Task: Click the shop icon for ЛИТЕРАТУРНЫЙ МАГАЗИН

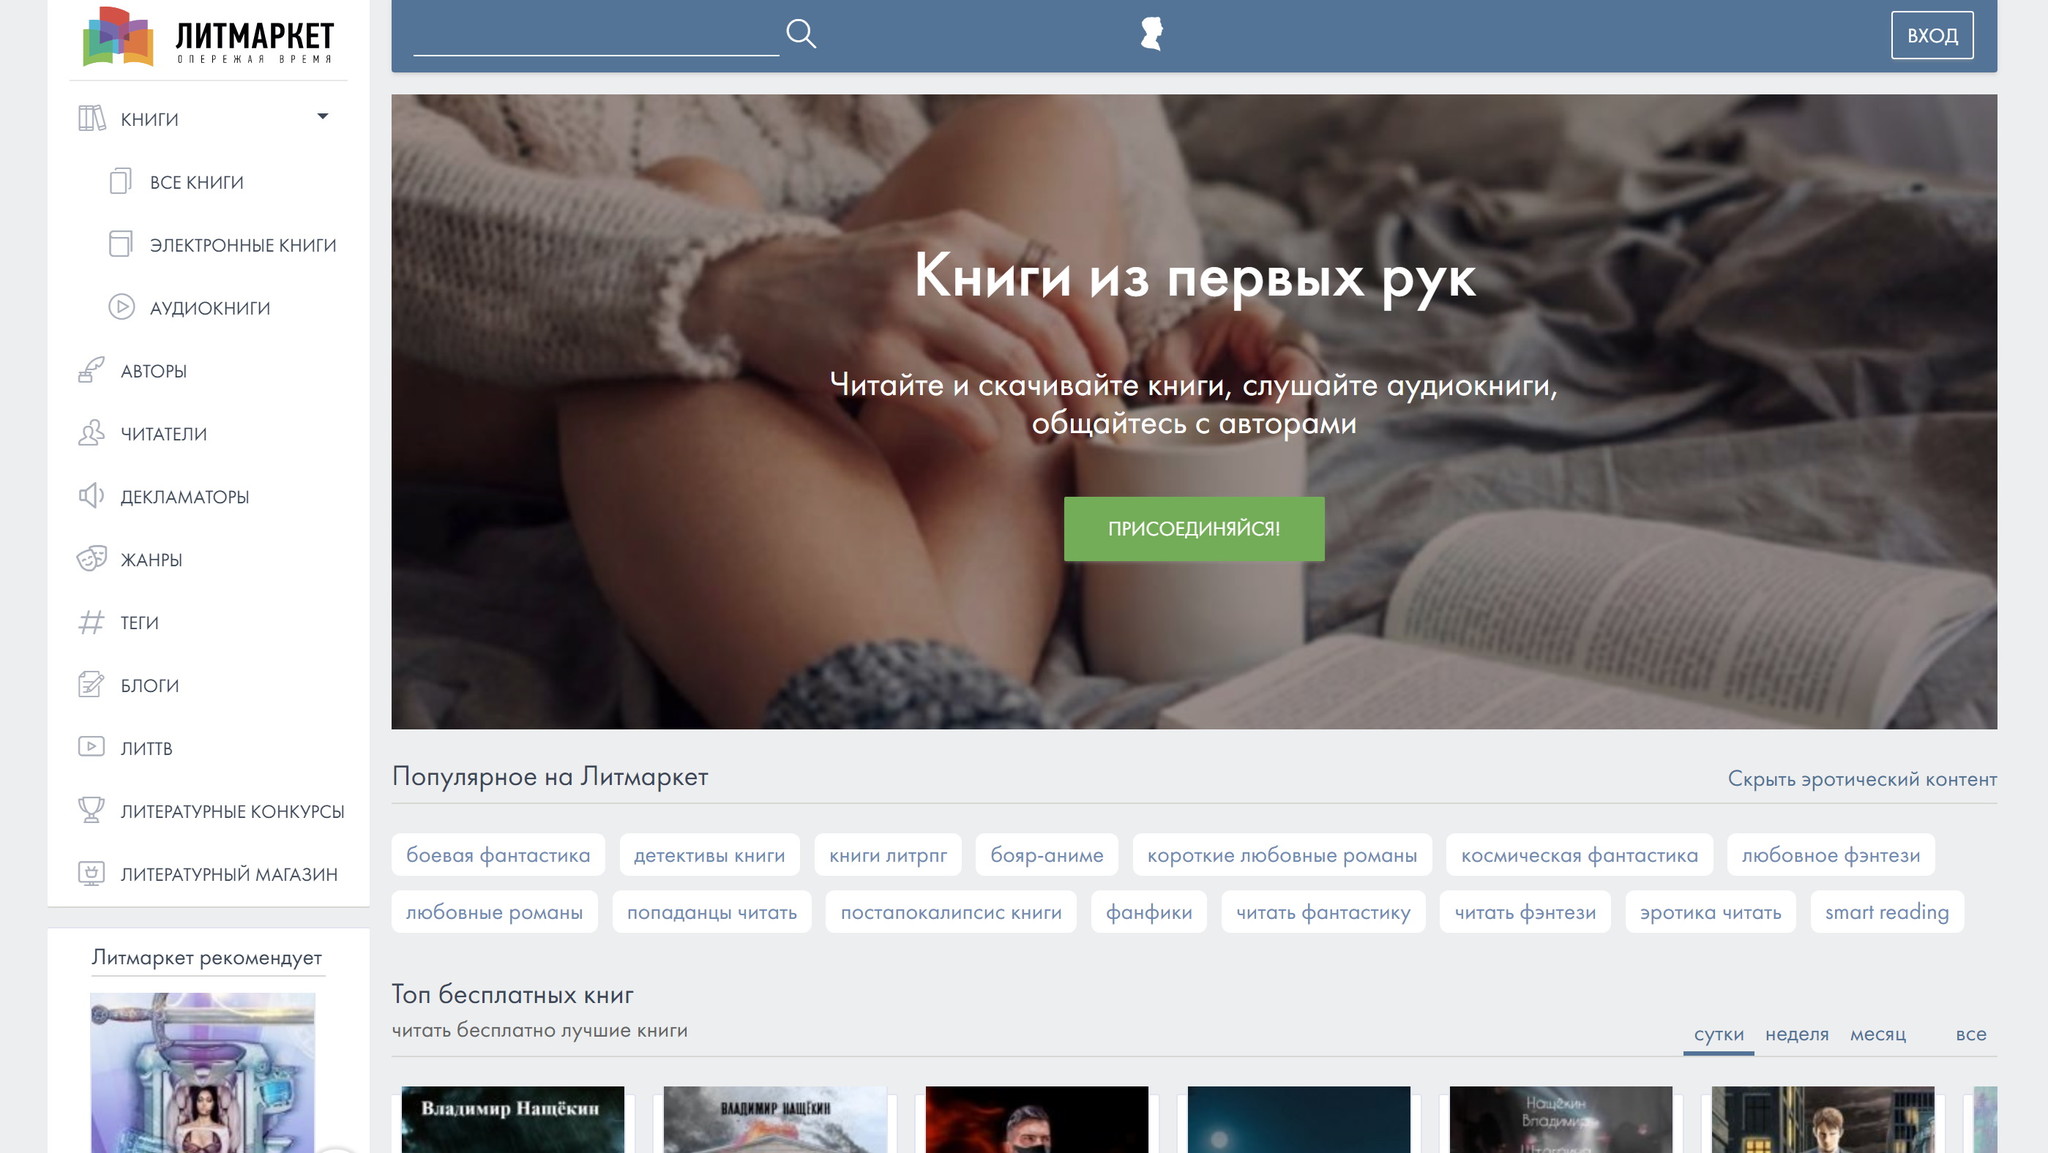Action: pos(91,873)
